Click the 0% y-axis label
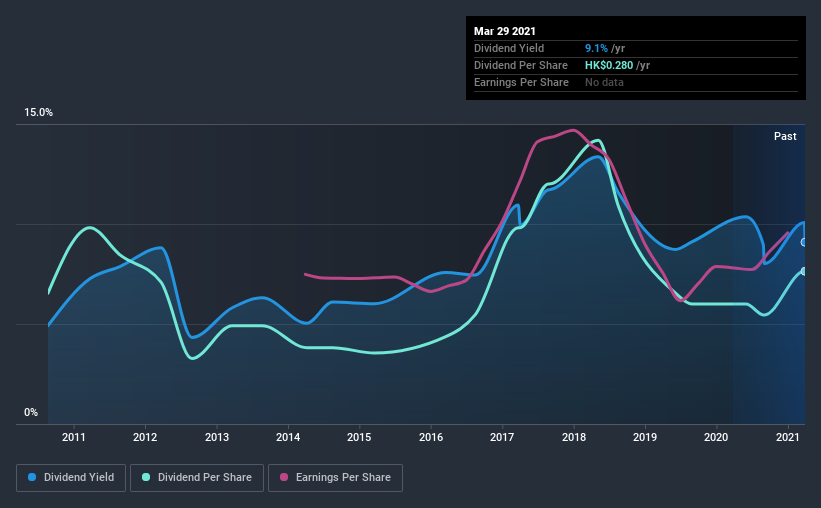Image resolution: width=821 pixels, height=508 pixels. click(31, 413)
